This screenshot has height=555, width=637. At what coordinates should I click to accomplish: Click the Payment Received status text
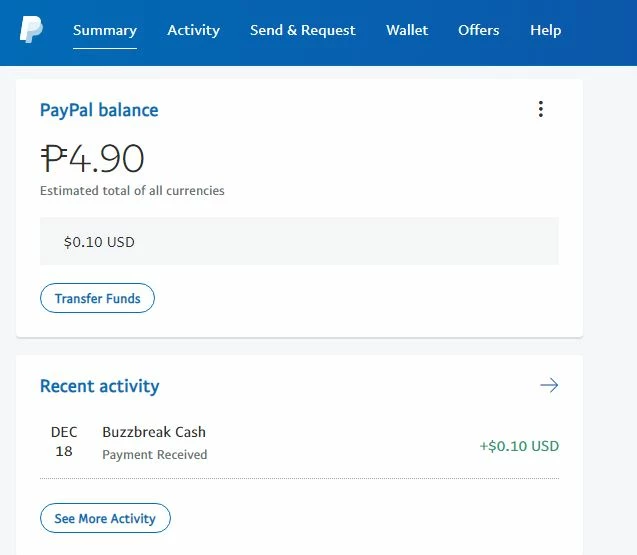[155, 454]
